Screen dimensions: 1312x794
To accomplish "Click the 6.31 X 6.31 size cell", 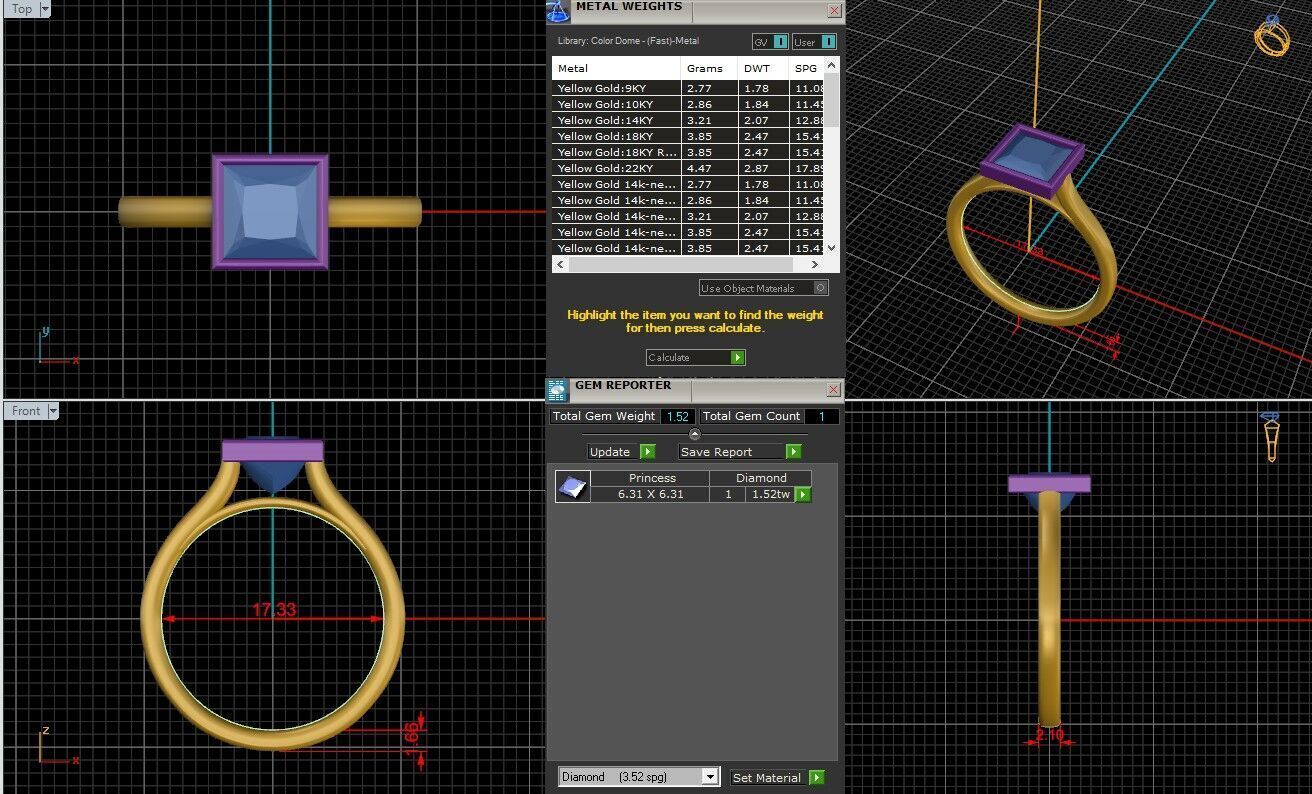I will pos(650,494).
